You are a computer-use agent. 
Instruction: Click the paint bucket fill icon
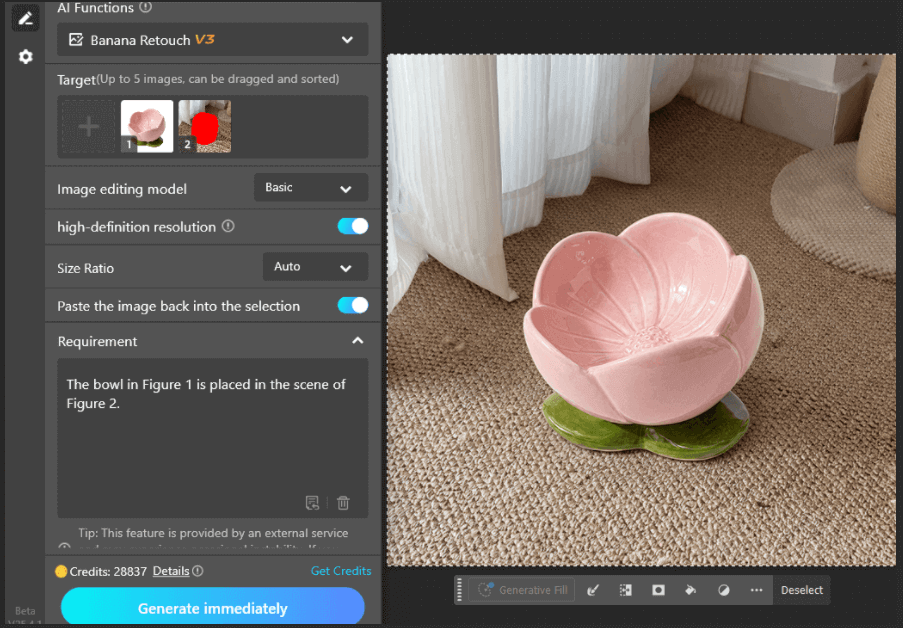pos(690,590)
